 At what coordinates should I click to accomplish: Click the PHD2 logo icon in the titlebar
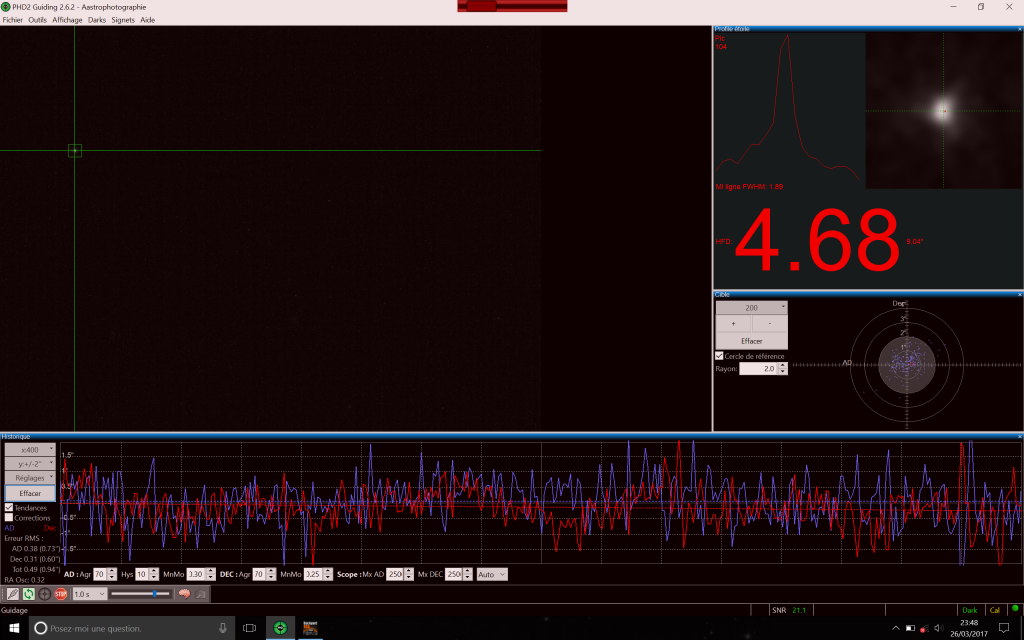tap(6, 6)
